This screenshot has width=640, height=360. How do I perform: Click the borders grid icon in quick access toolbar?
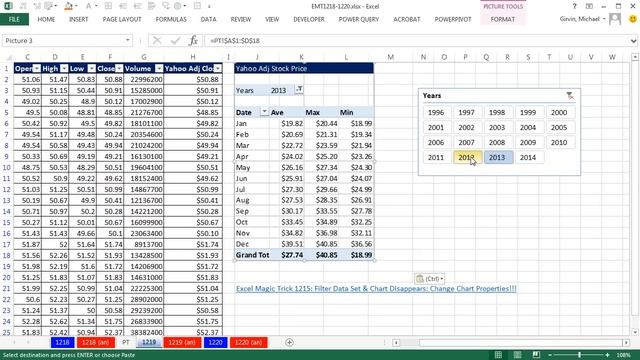point(108,6)
